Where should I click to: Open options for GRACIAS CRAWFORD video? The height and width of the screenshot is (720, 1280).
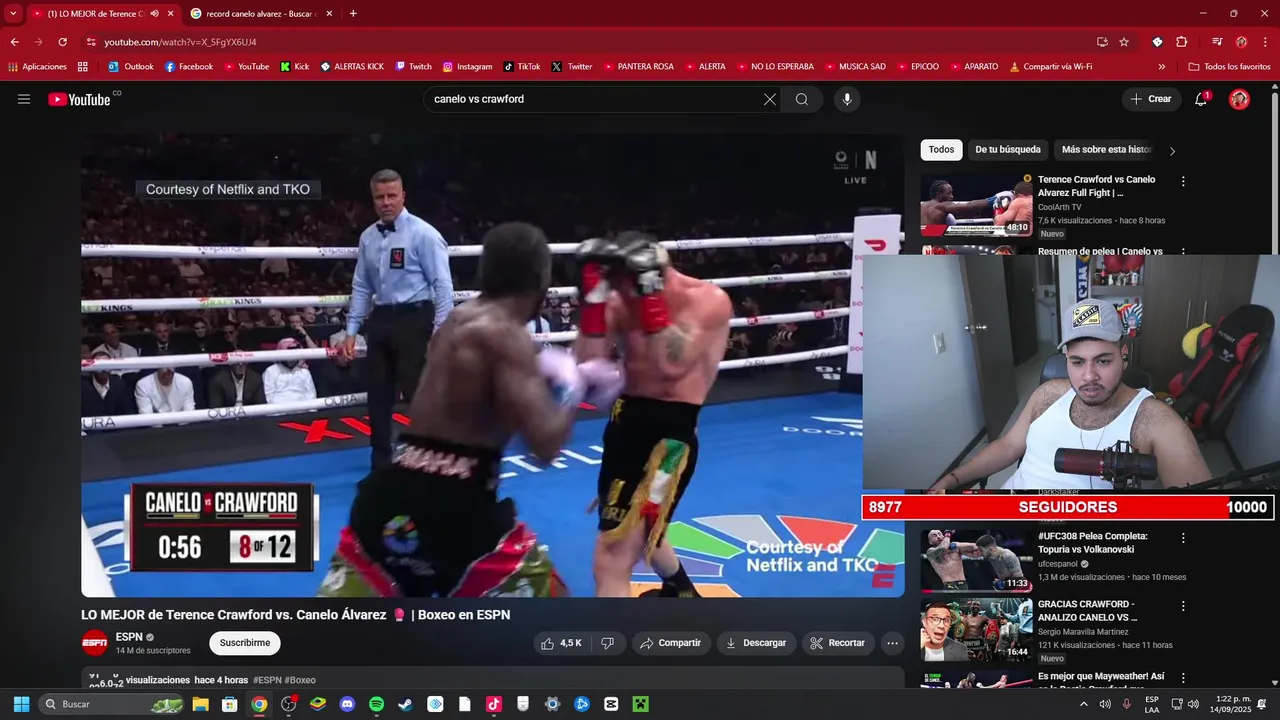pyautogui.click(x=1183, y=606)
